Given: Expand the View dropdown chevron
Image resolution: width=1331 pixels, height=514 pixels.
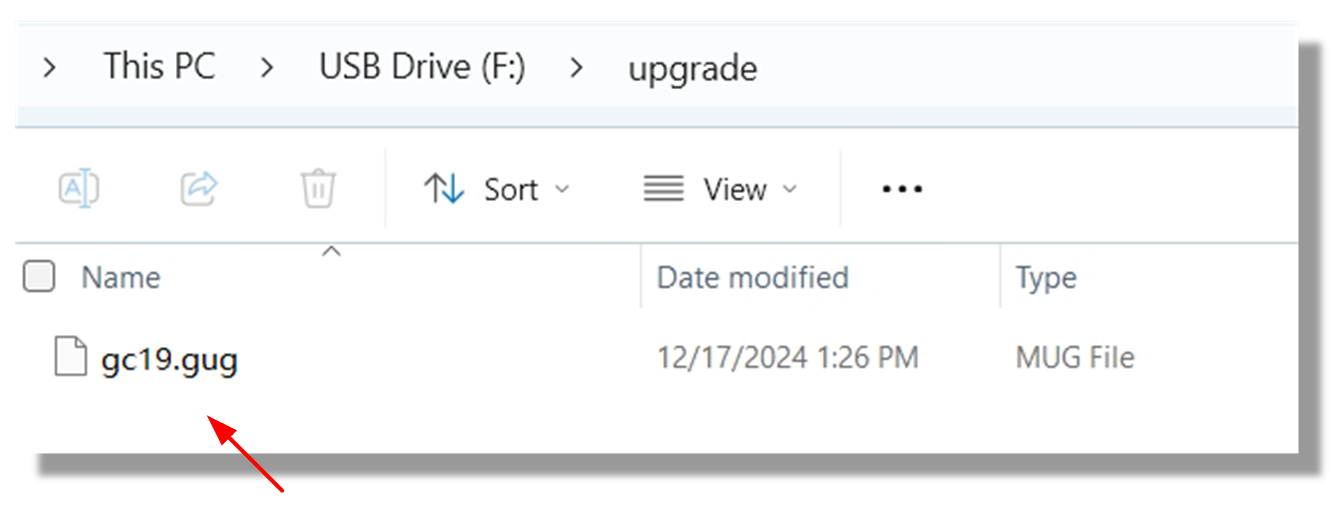Looking at the screenshot, I should (789, 189).
